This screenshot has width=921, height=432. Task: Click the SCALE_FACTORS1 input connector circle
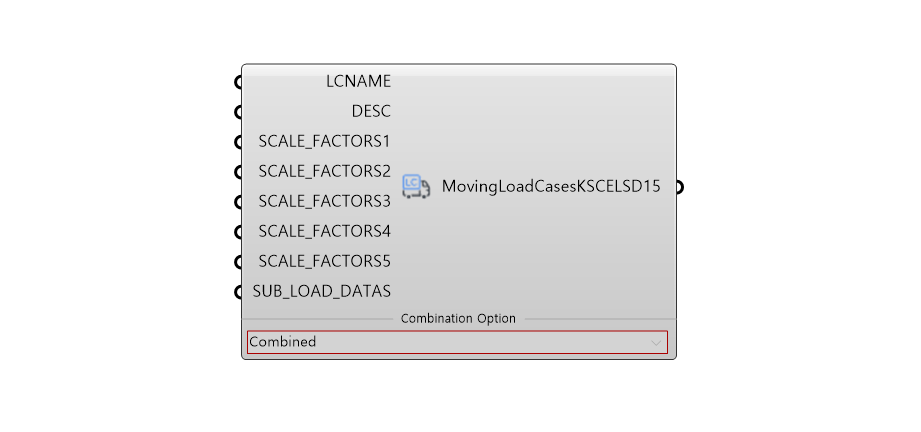238,142
